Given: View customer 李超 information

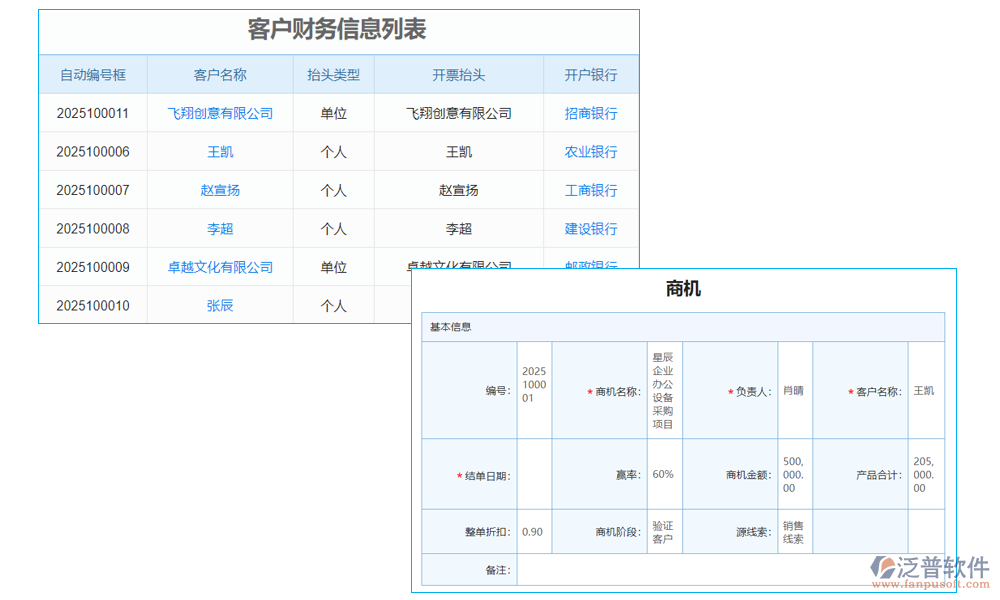Looking at the screenshot, I should coord(219,228).
